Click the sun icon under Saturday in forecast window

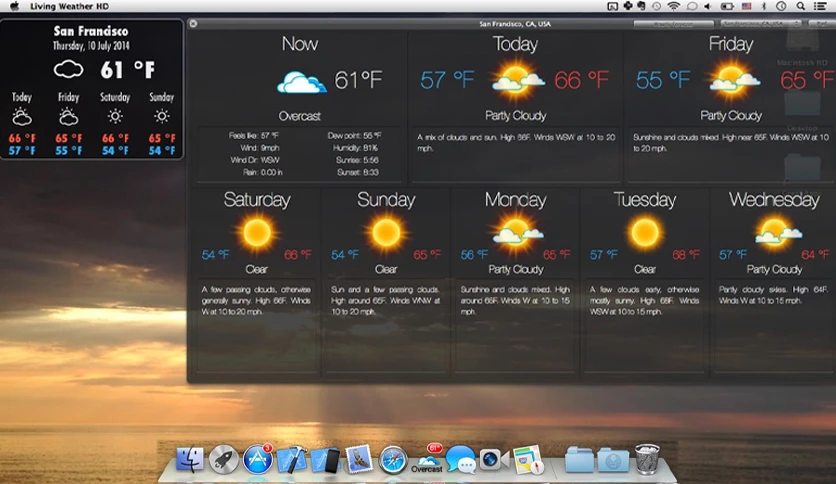257,233
